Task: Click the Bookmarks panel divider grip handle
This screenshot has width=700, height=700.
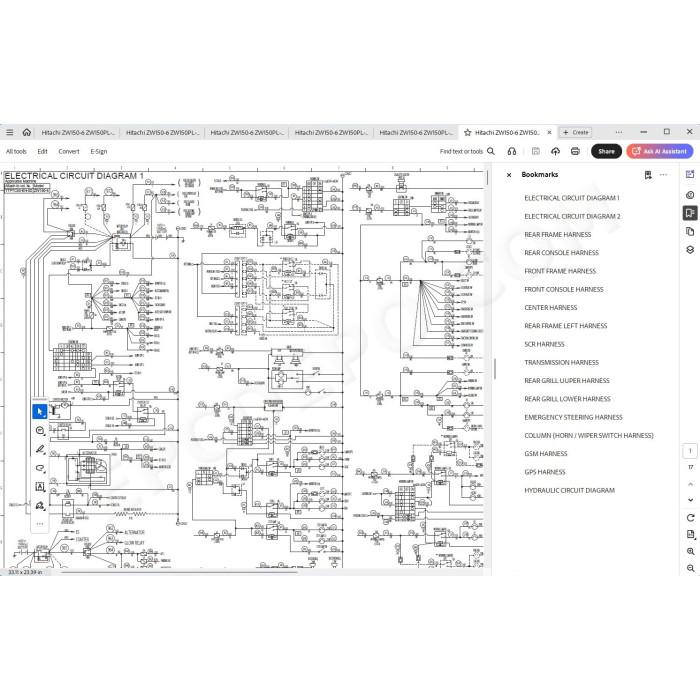Action: pyautogui.click(x=495, y=369)
